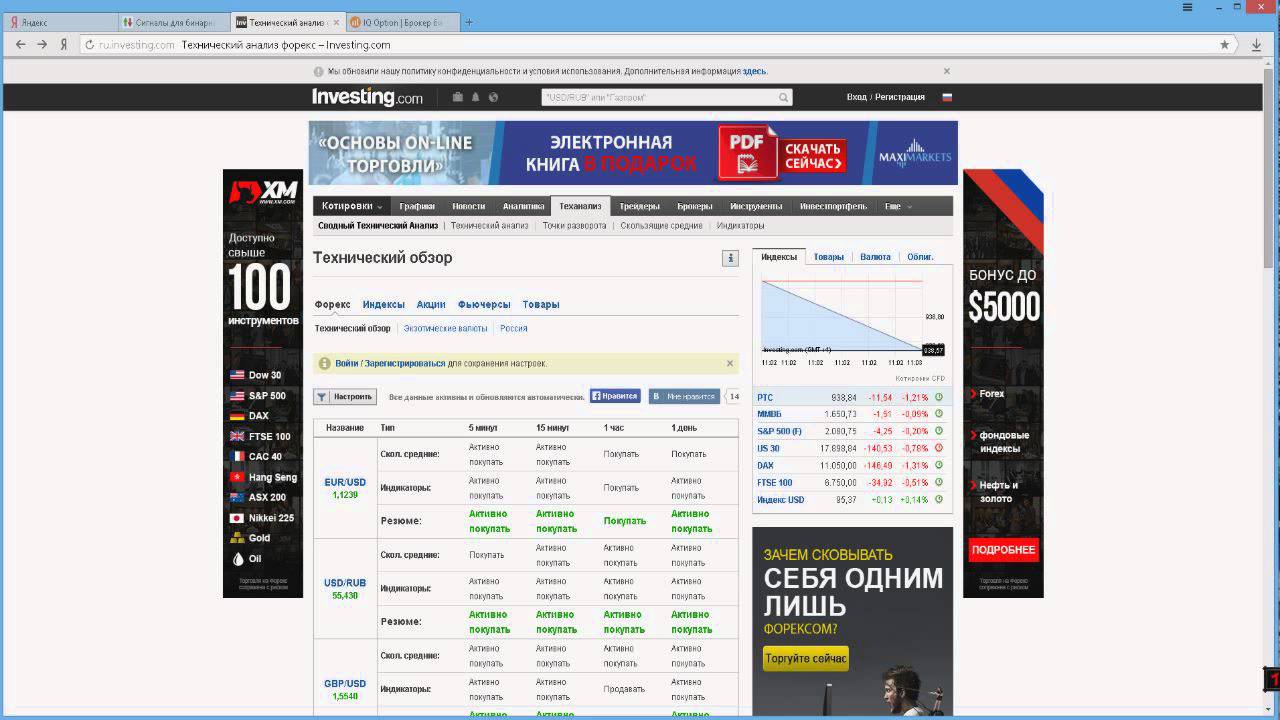Open the Индикаторы submenu link

click(x=740, y=226)
